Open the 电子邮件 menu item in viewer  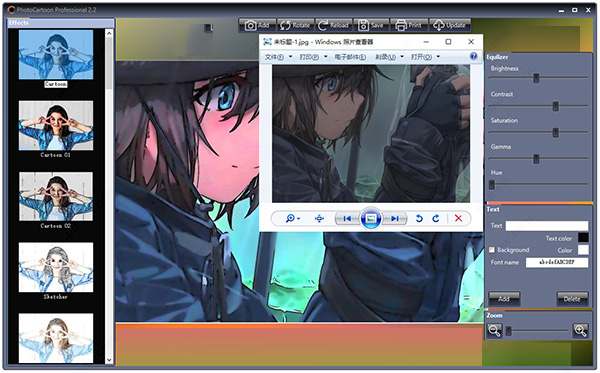(x=350, y=57)
